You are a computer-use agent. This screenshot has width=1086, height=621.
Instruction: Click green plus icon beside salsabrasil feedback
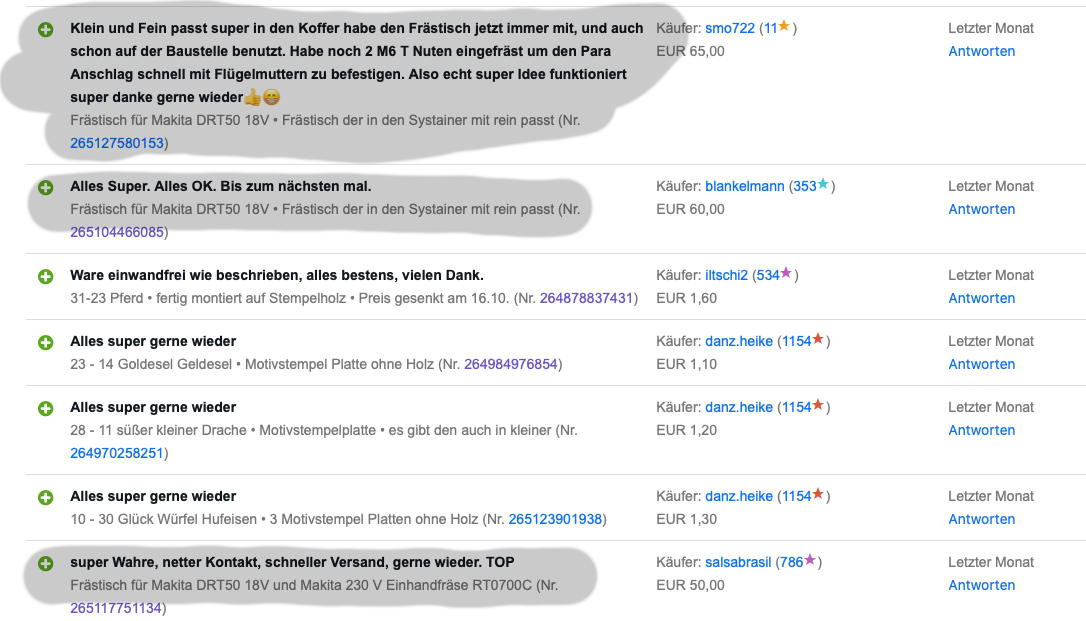tap(46, 563)
